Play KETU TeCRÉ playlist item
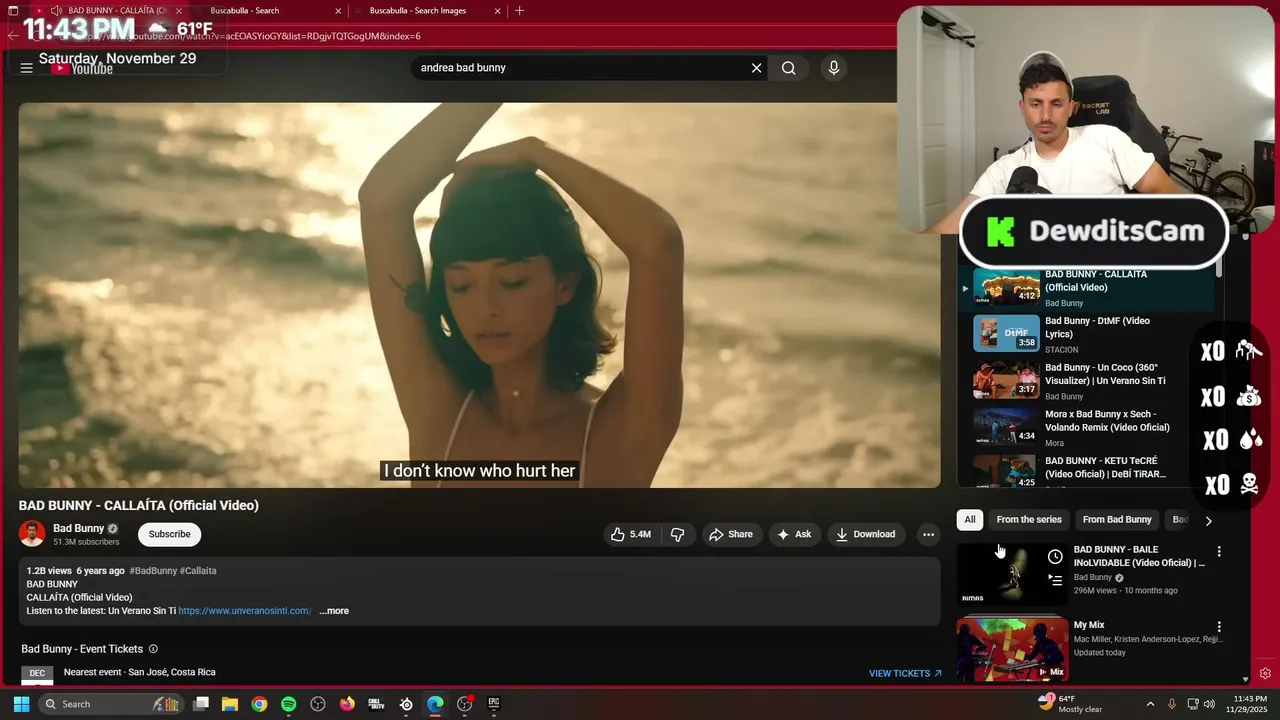The height and width of the screenshot is (720, 1280). pyautogui.click(x=1084, y=472)
